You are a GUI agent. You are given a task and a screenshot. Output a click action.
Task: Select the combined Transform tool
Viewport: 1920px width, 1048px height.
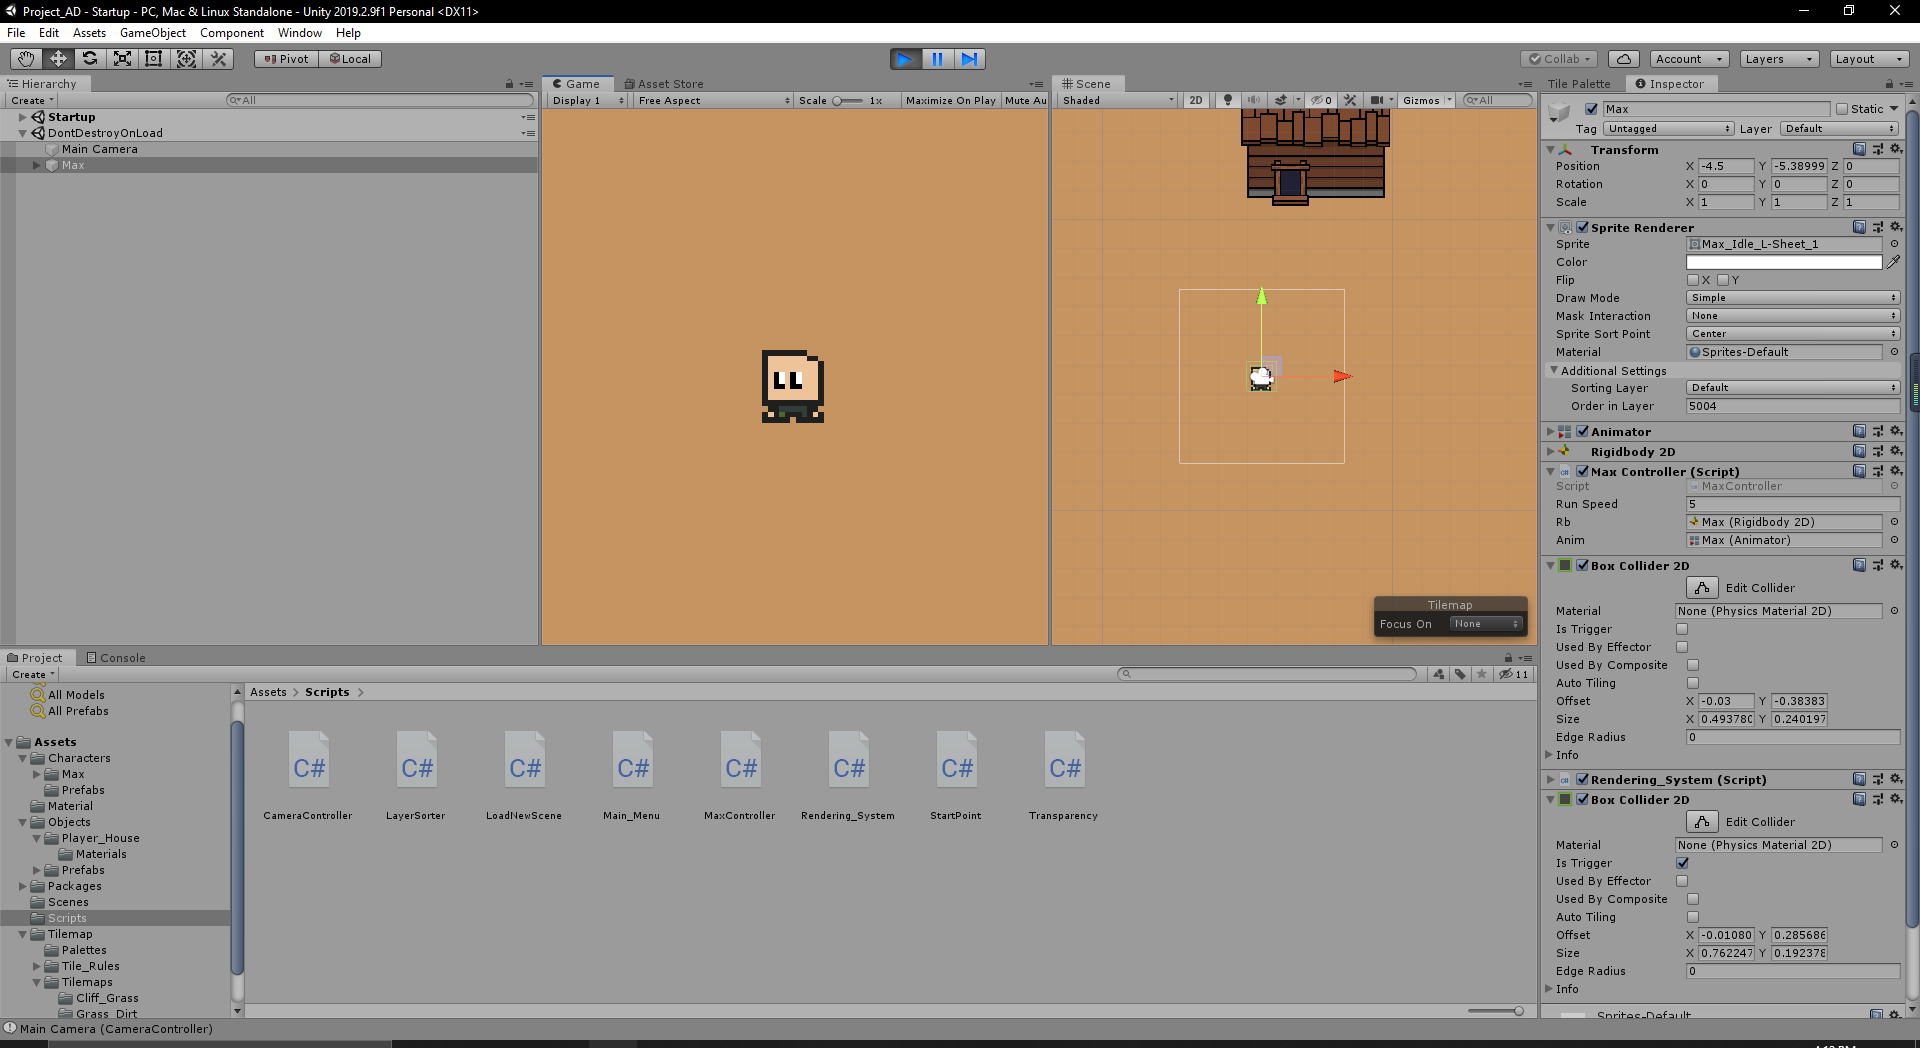tap(186, 59)
